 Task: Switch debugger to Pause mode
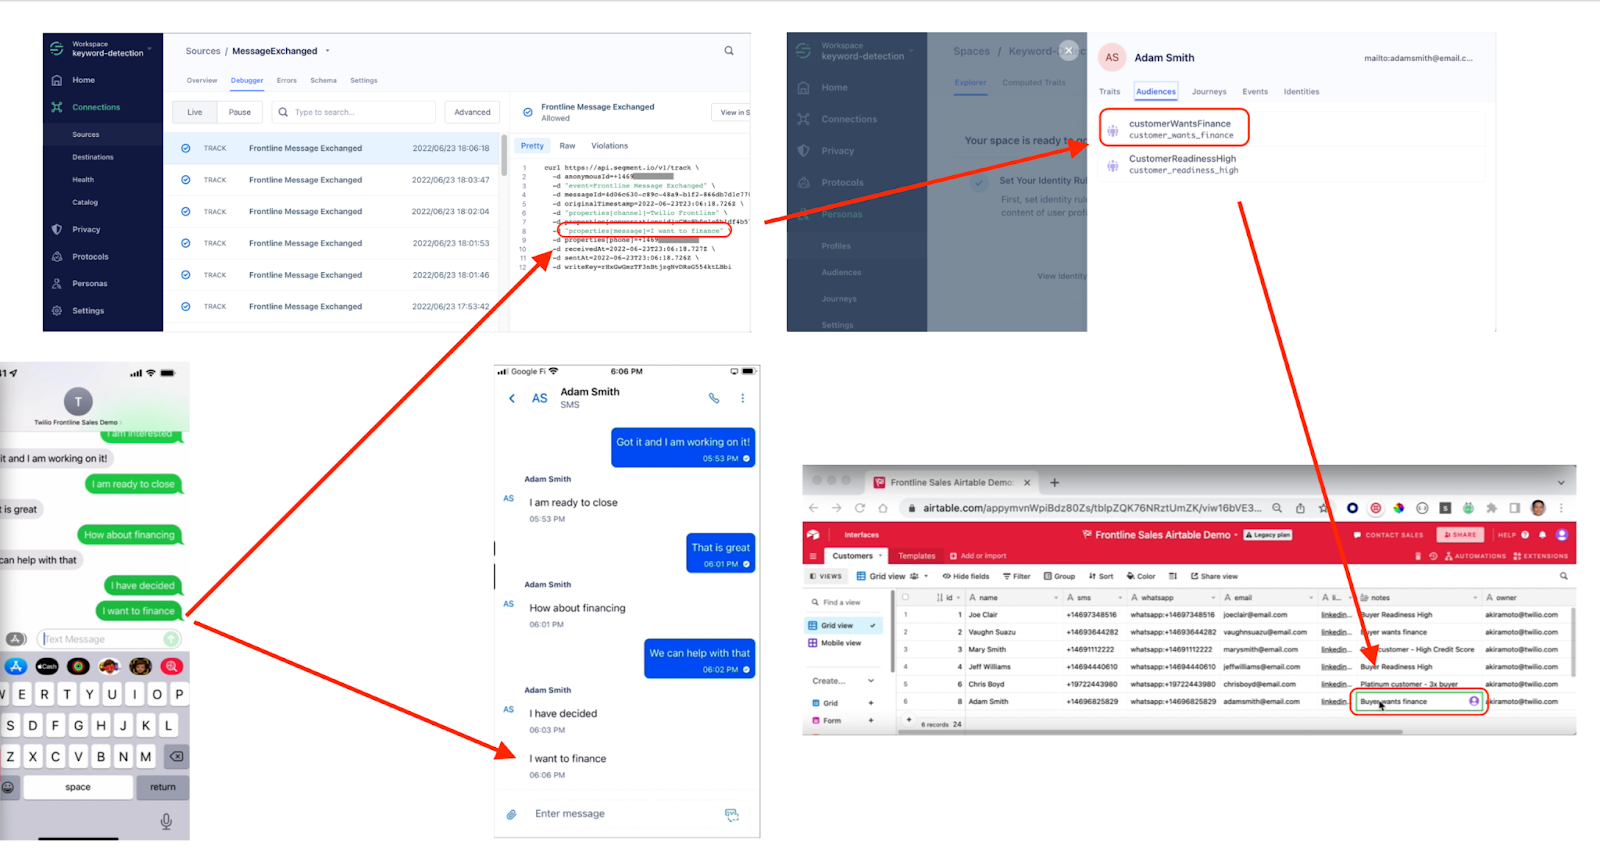[240, 112]
